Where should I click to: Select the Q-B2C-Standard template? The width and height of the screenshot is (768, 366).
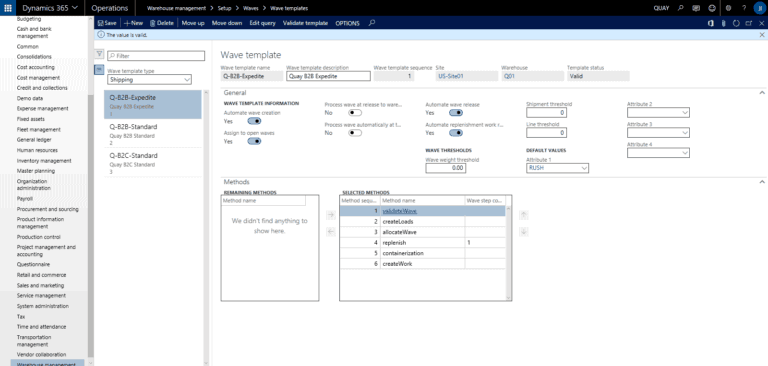(152, 162)
